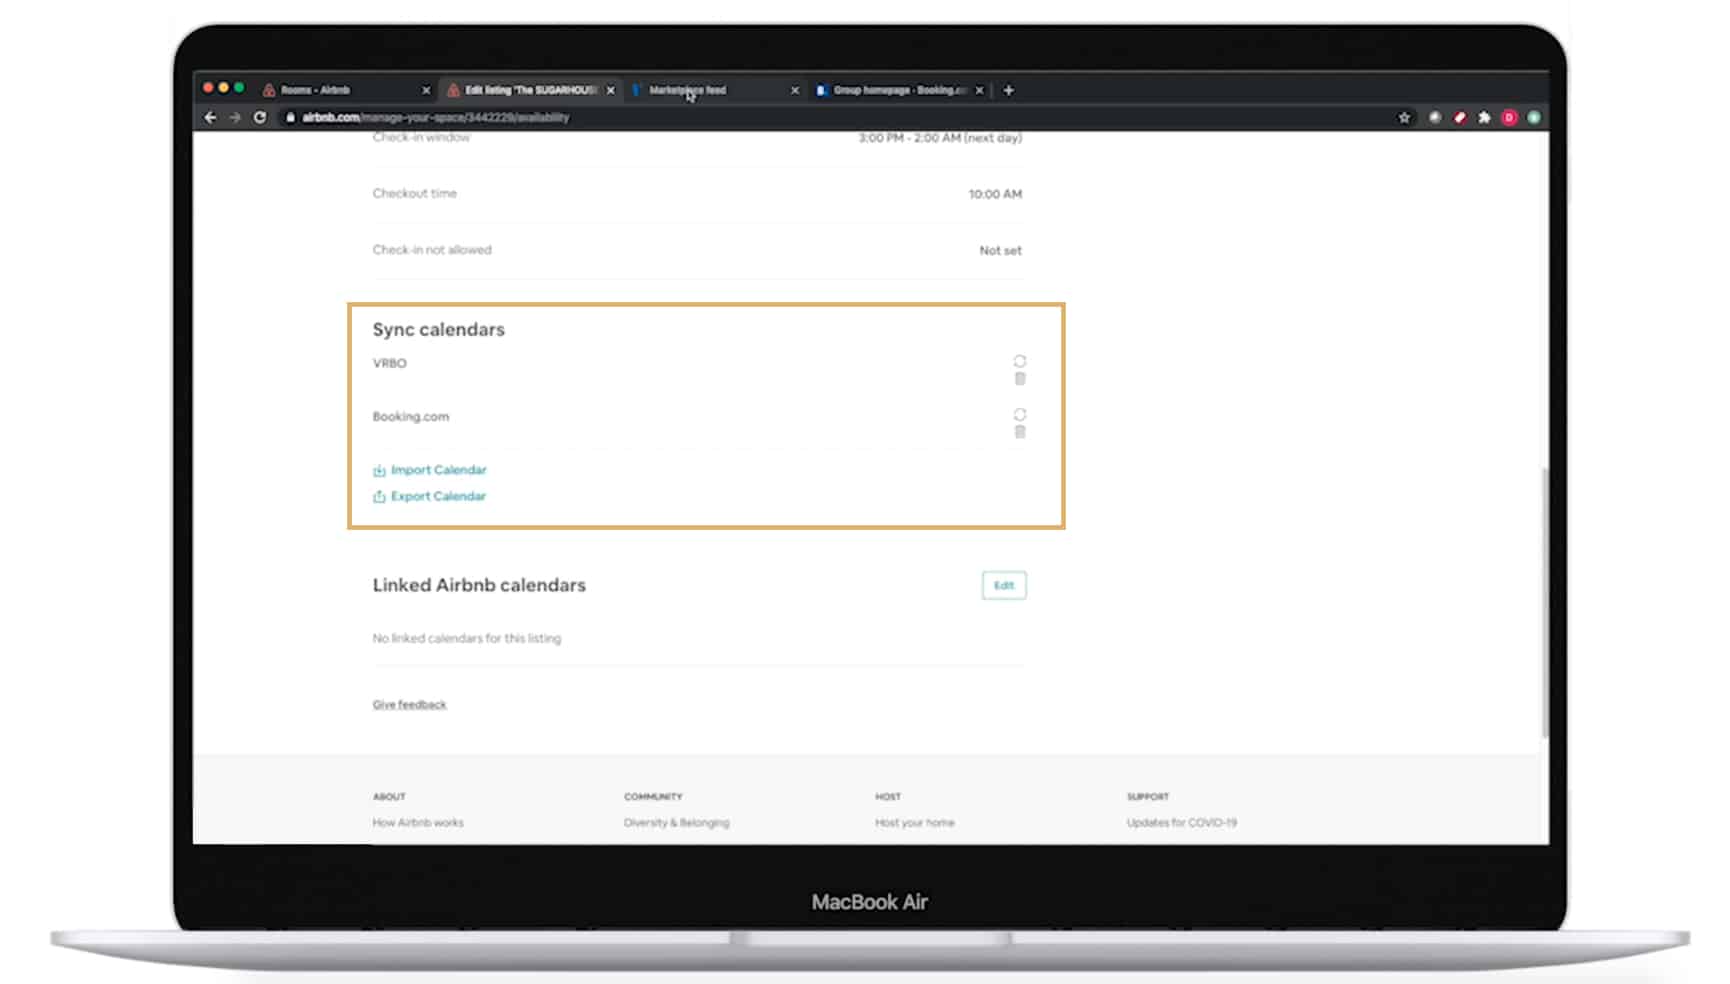The height and width of the screenshot is (984, 1730).
Task: Refresh the VRBO calendar sync
Action: click(1019, 361)
